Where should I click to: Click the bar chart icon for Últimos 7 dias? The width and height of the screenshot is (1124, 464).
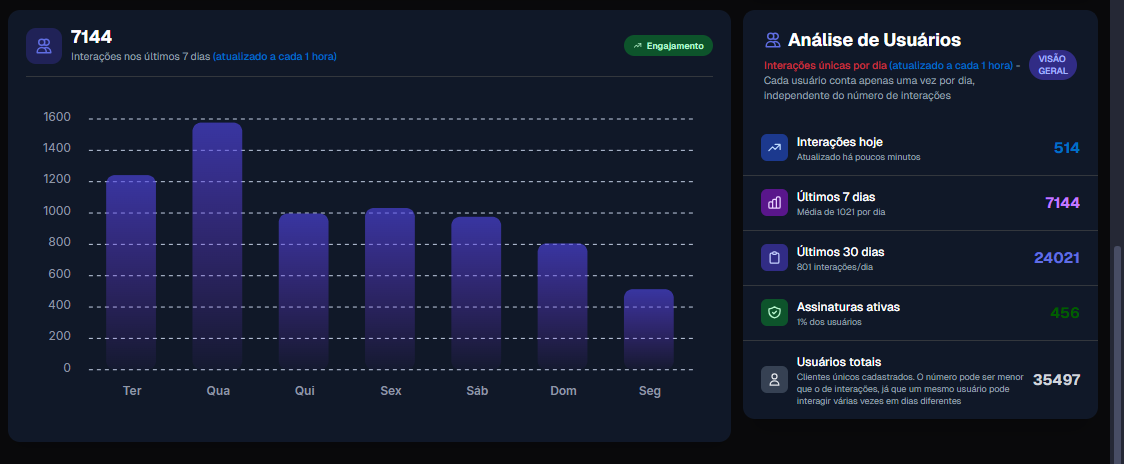[774, 203]
